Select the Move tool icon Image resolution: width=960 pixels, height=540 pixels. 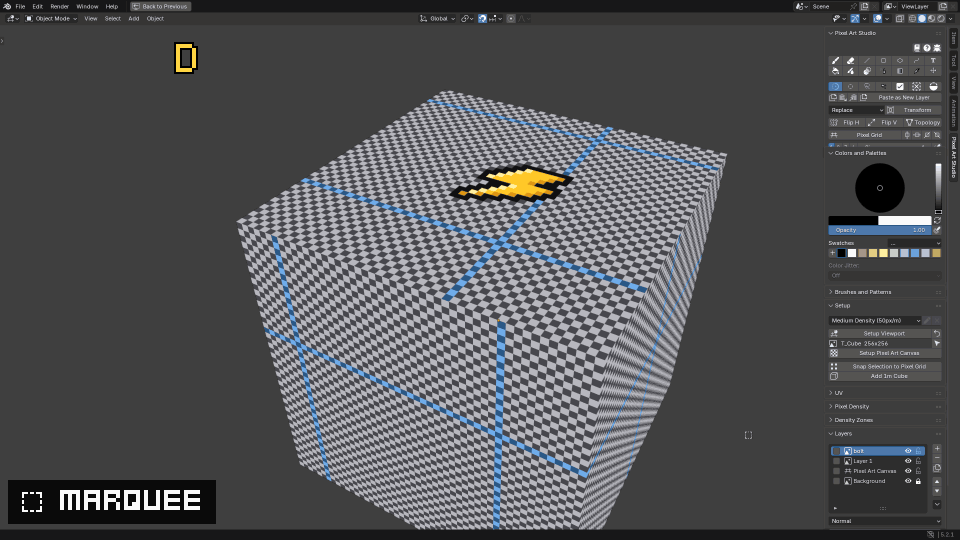point(933,71)
